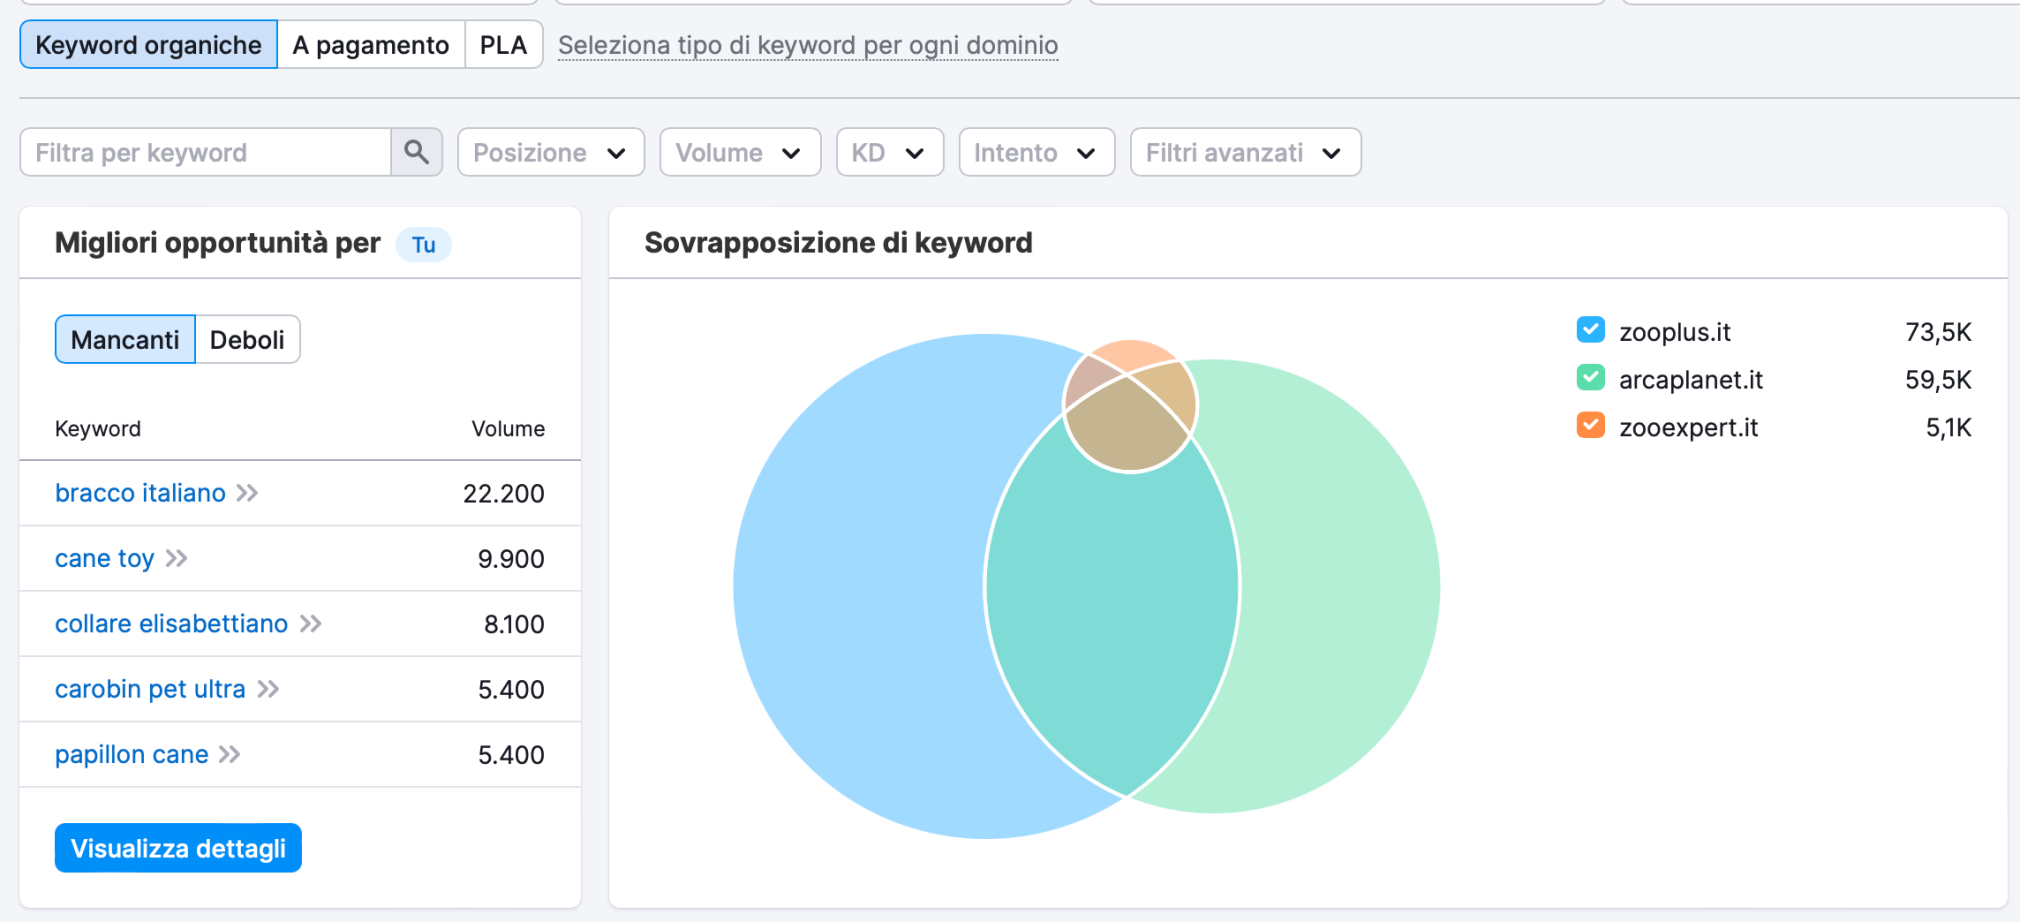Focus the Filtra per keyword field
This screenshot has height=922, width=2020.
coord(205,152)
